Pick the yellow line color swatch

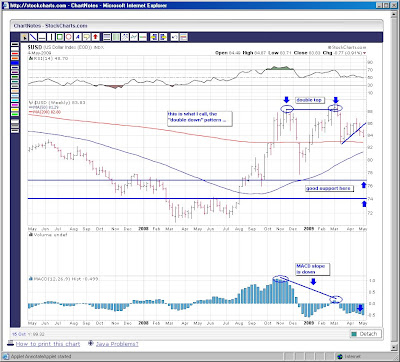[15, 110]
